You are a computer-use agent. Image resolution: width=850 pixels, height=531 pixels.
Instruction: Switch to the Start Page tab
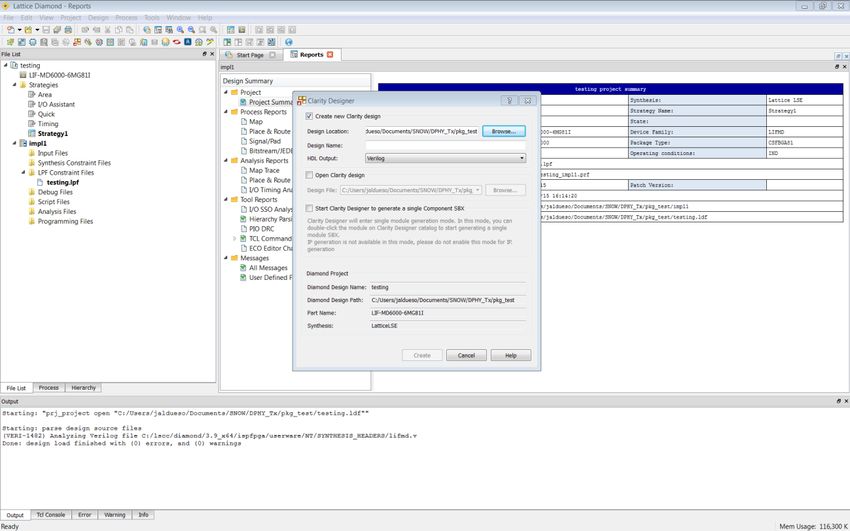click(x=250, y=55)
